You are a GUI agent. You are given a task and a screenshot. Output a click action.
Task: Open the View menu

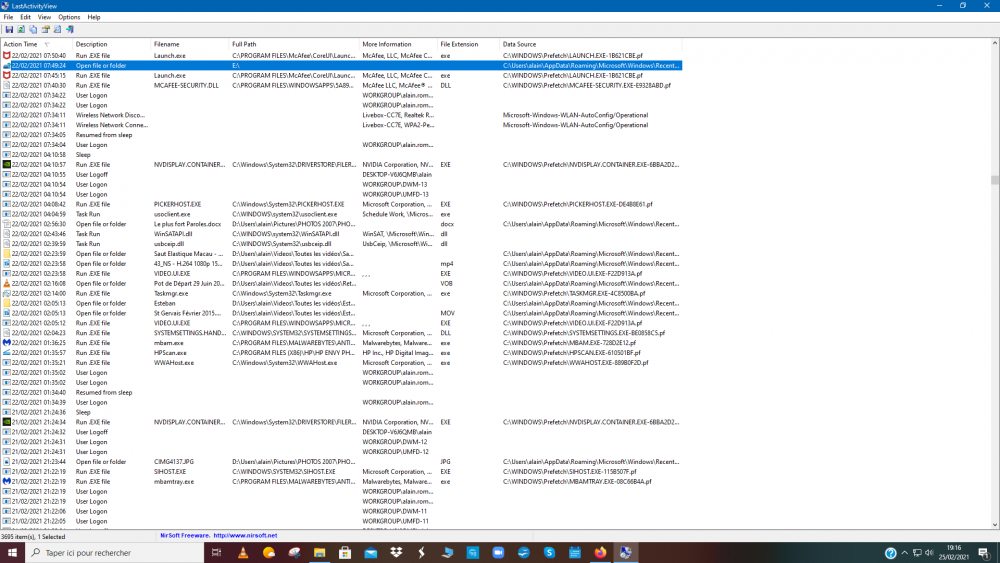tap(44, 17)
